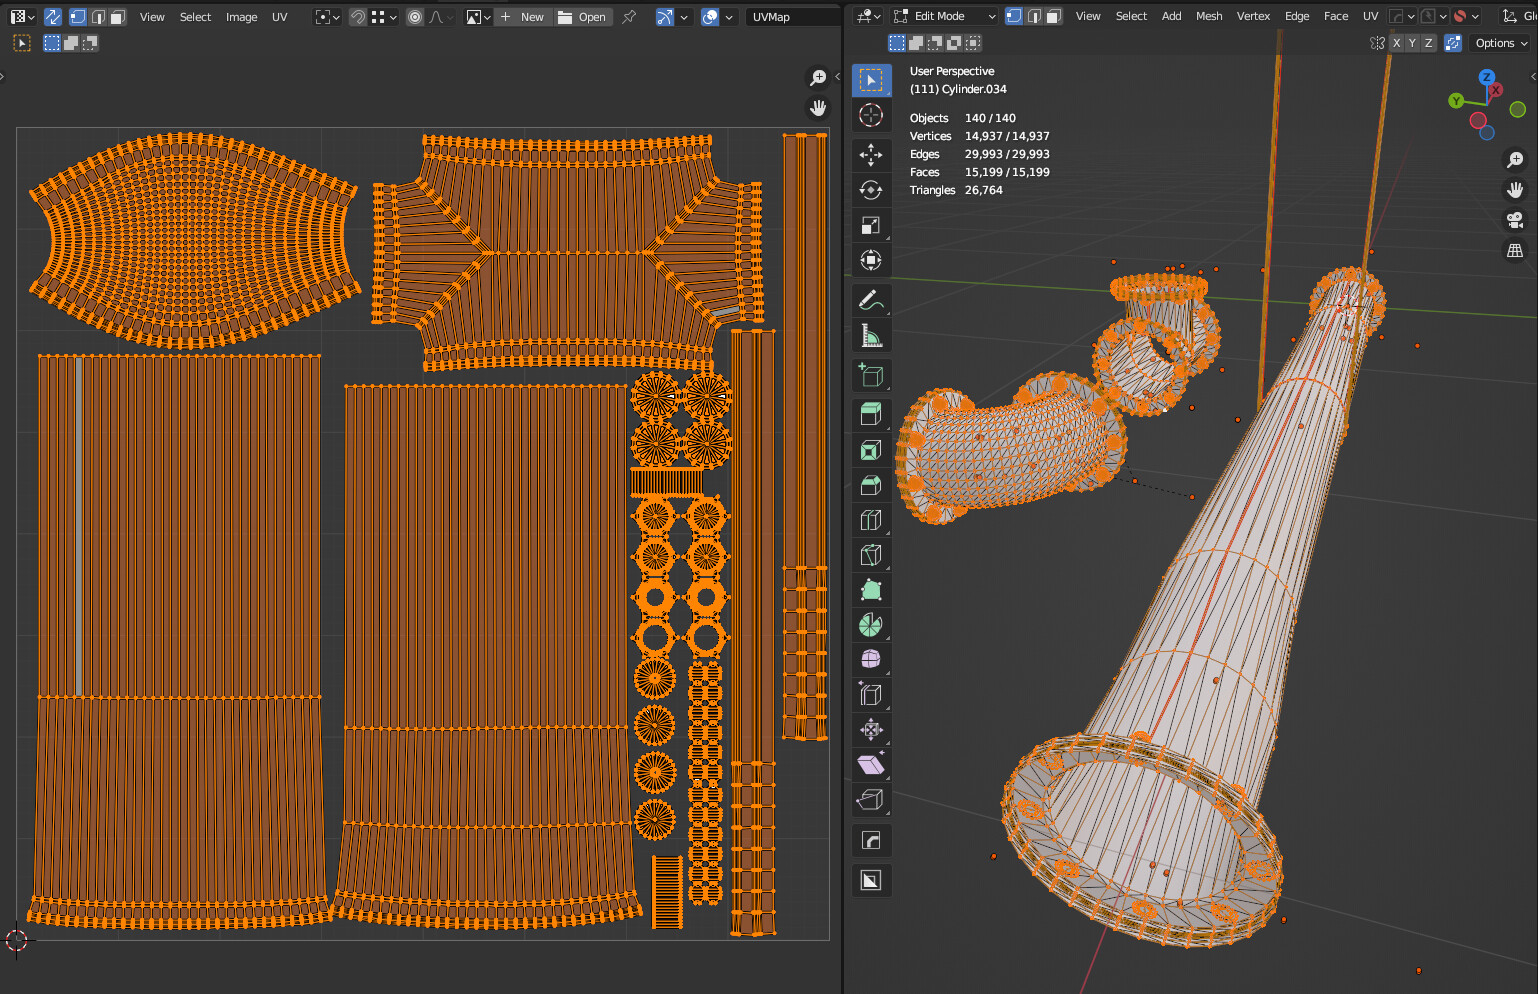
Task: Open the Edit Mode dropdown
Action: coord(945,16)
